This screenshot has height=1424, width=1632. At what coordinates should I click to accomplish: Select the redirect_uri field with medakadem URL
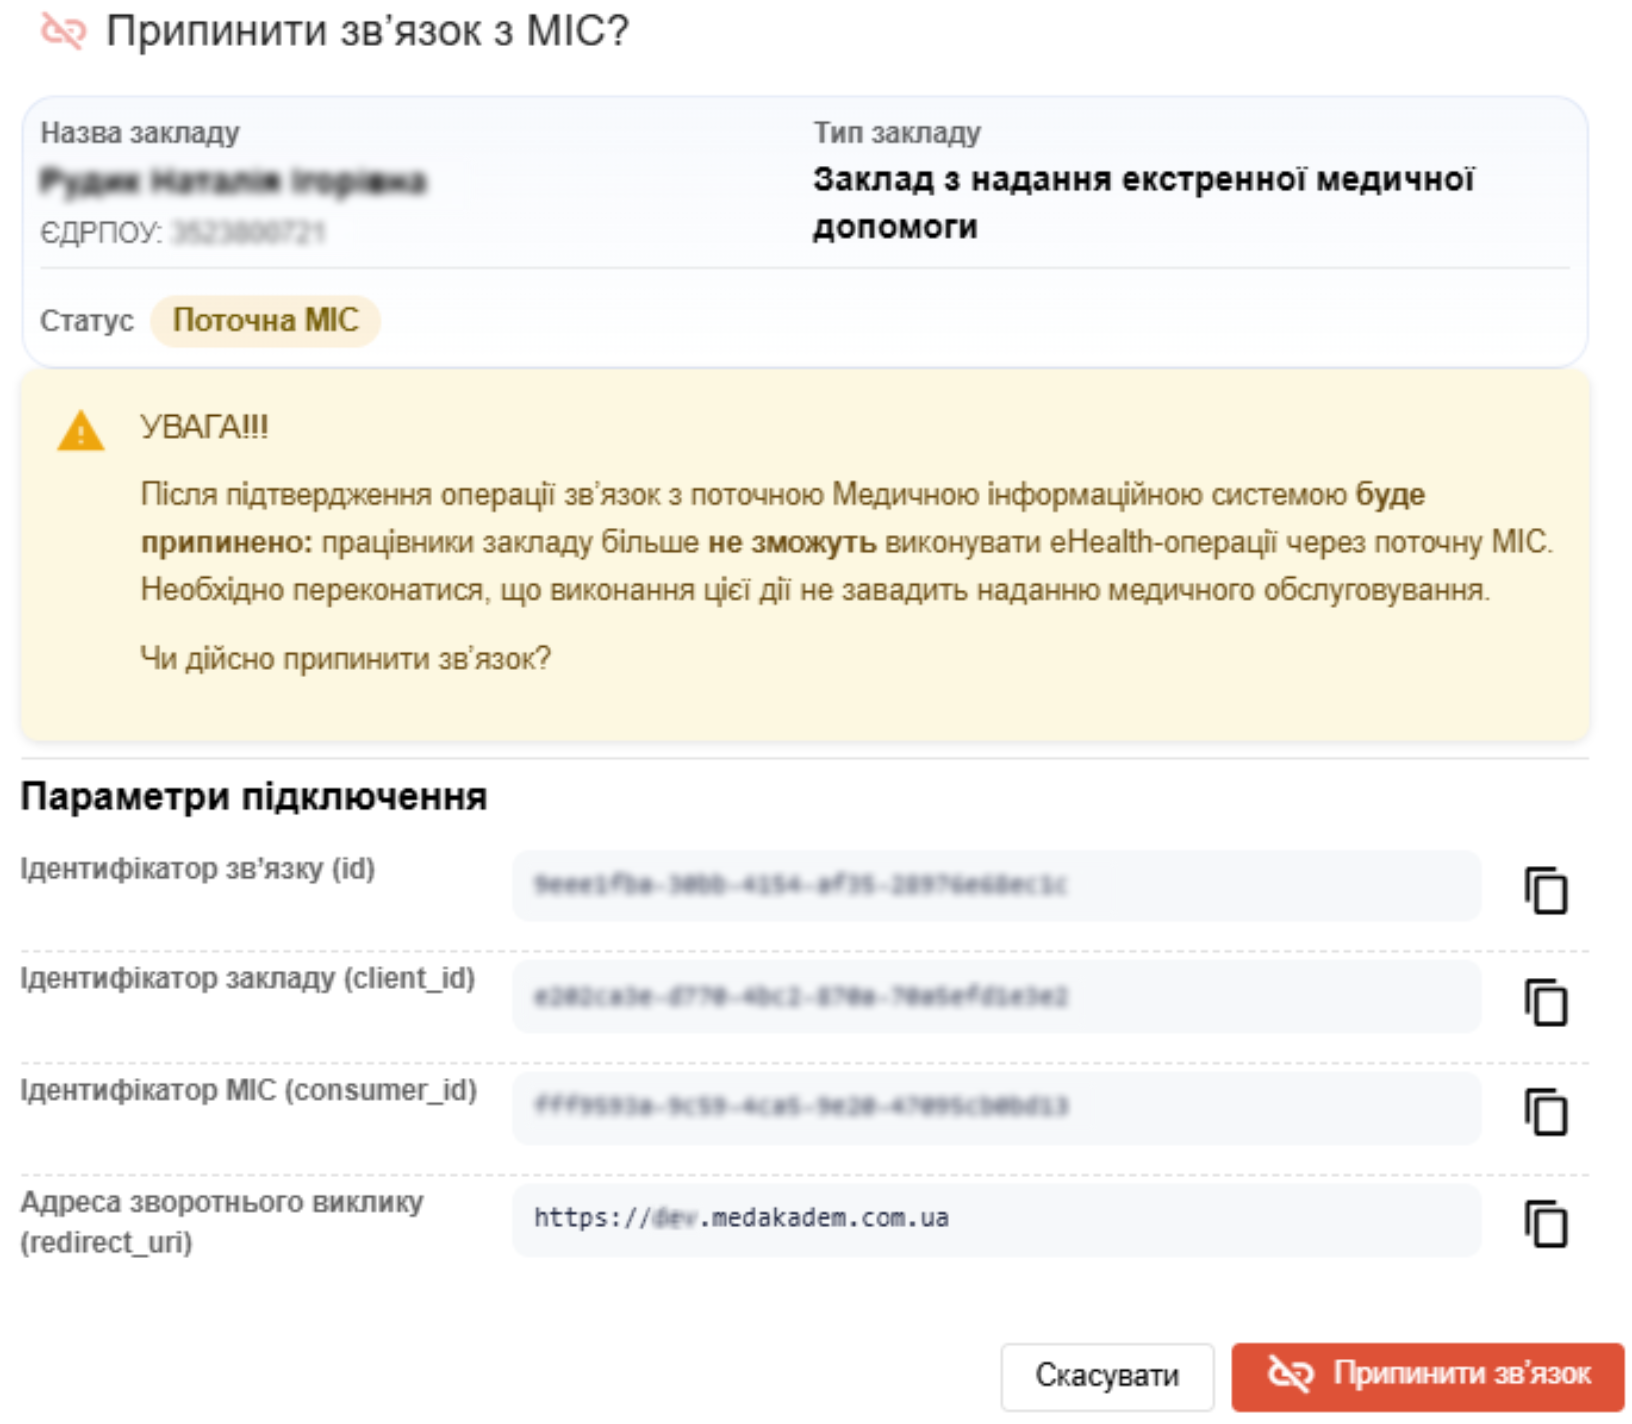coord(996,1220)
